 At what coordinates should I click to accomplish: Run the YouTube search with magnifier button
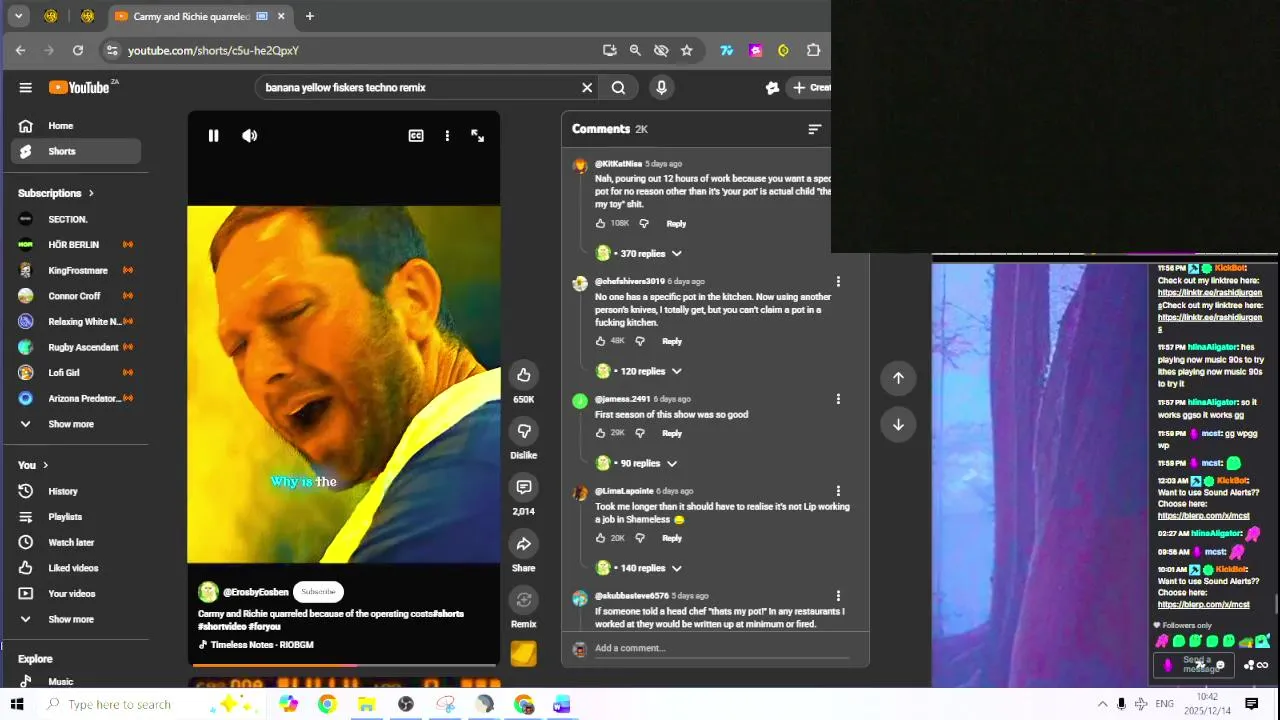[619, 88]
